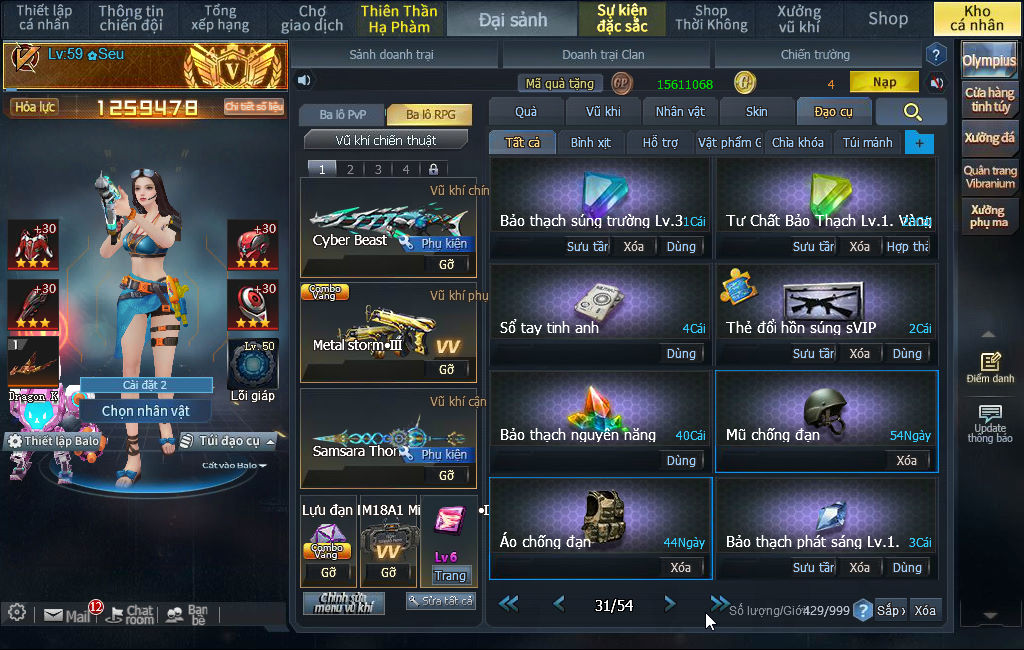Toggle the speaker beside Nạp button
1024x650 pixels.
(936, 83)
